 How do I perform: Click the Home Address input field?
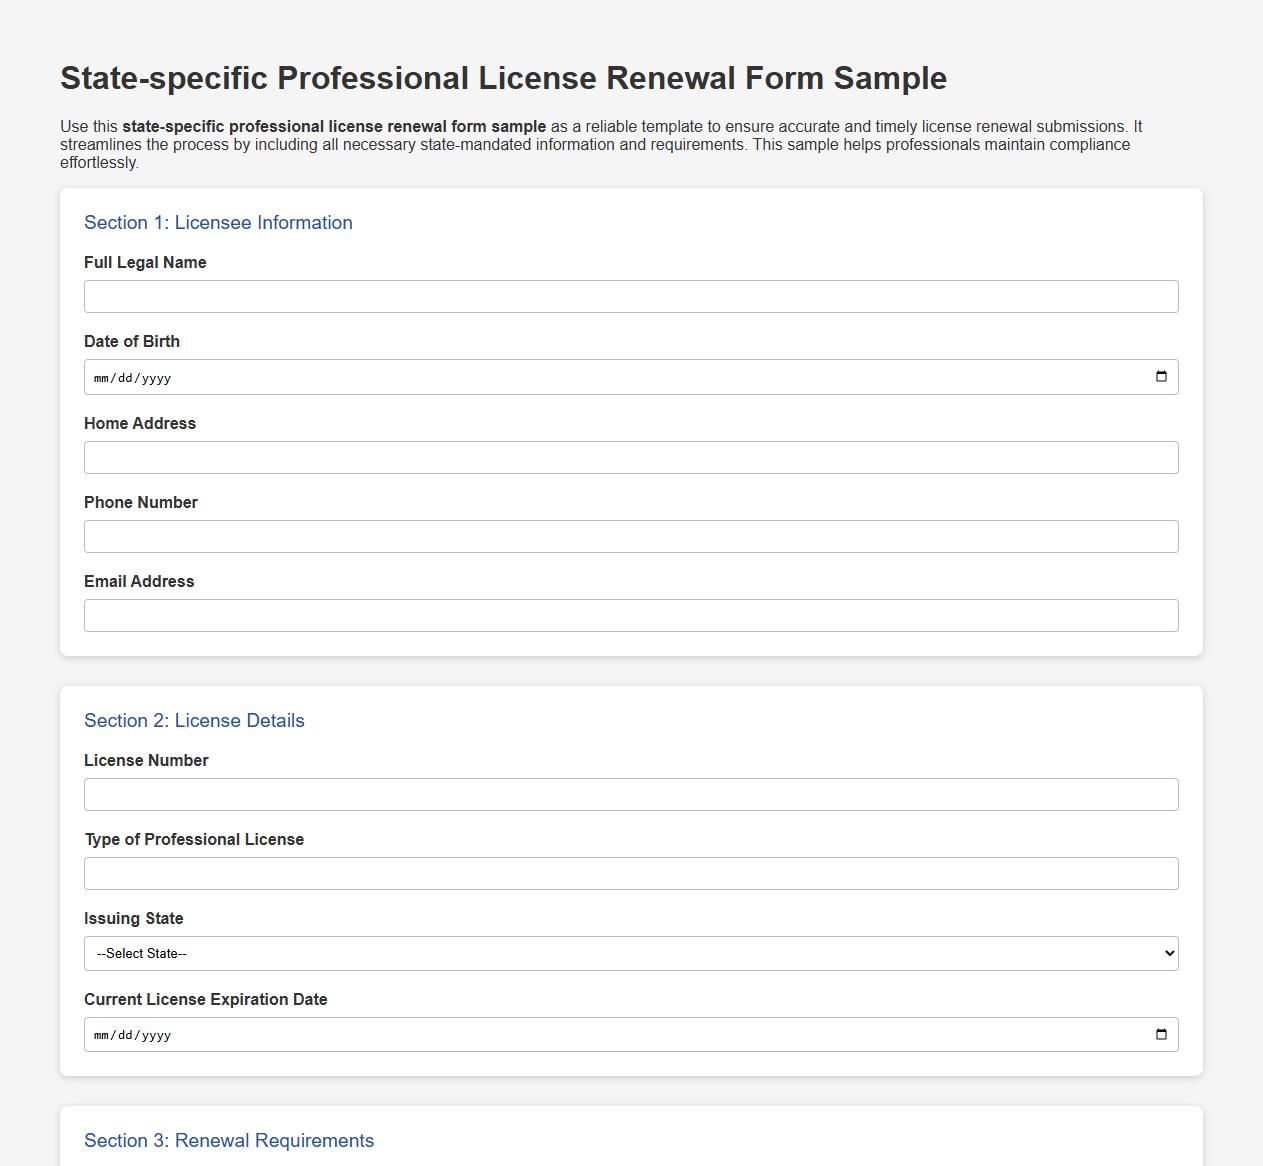pos(630,457)
